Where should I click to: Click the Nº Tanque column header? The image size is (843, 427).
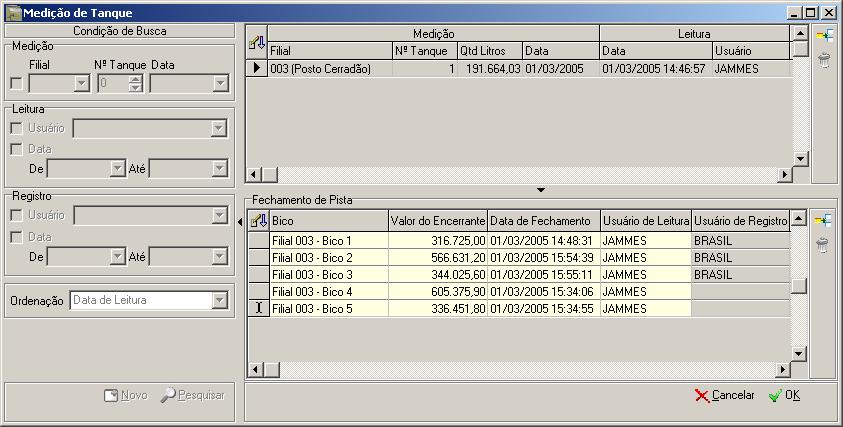click(425, 51)
